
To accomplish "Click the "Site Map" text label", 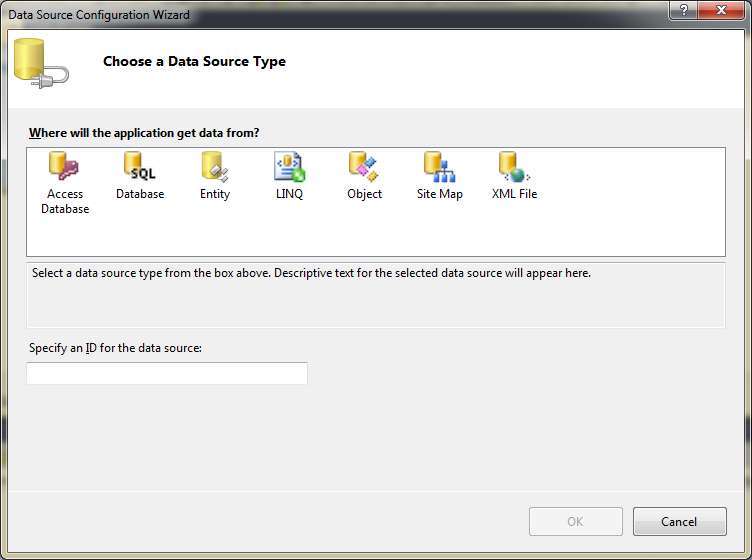I will pyautogui.click(x=440, y=194).
